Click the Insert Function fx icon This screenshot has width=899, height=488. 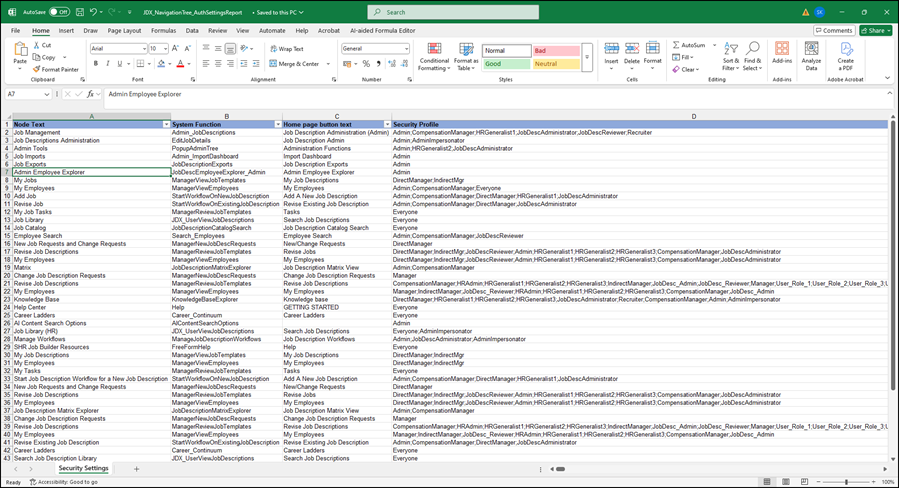pyautogui.click(x=90, y=94)
